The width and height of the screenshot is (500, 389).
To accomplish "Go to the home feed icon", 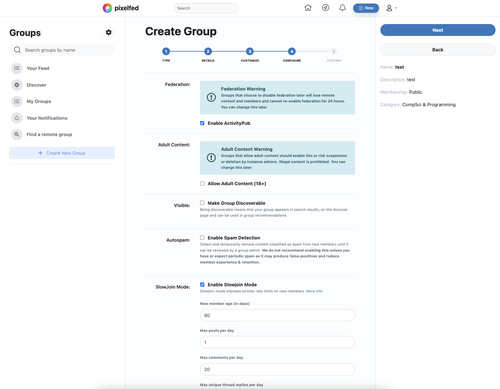I will click(x=308, y=8).
